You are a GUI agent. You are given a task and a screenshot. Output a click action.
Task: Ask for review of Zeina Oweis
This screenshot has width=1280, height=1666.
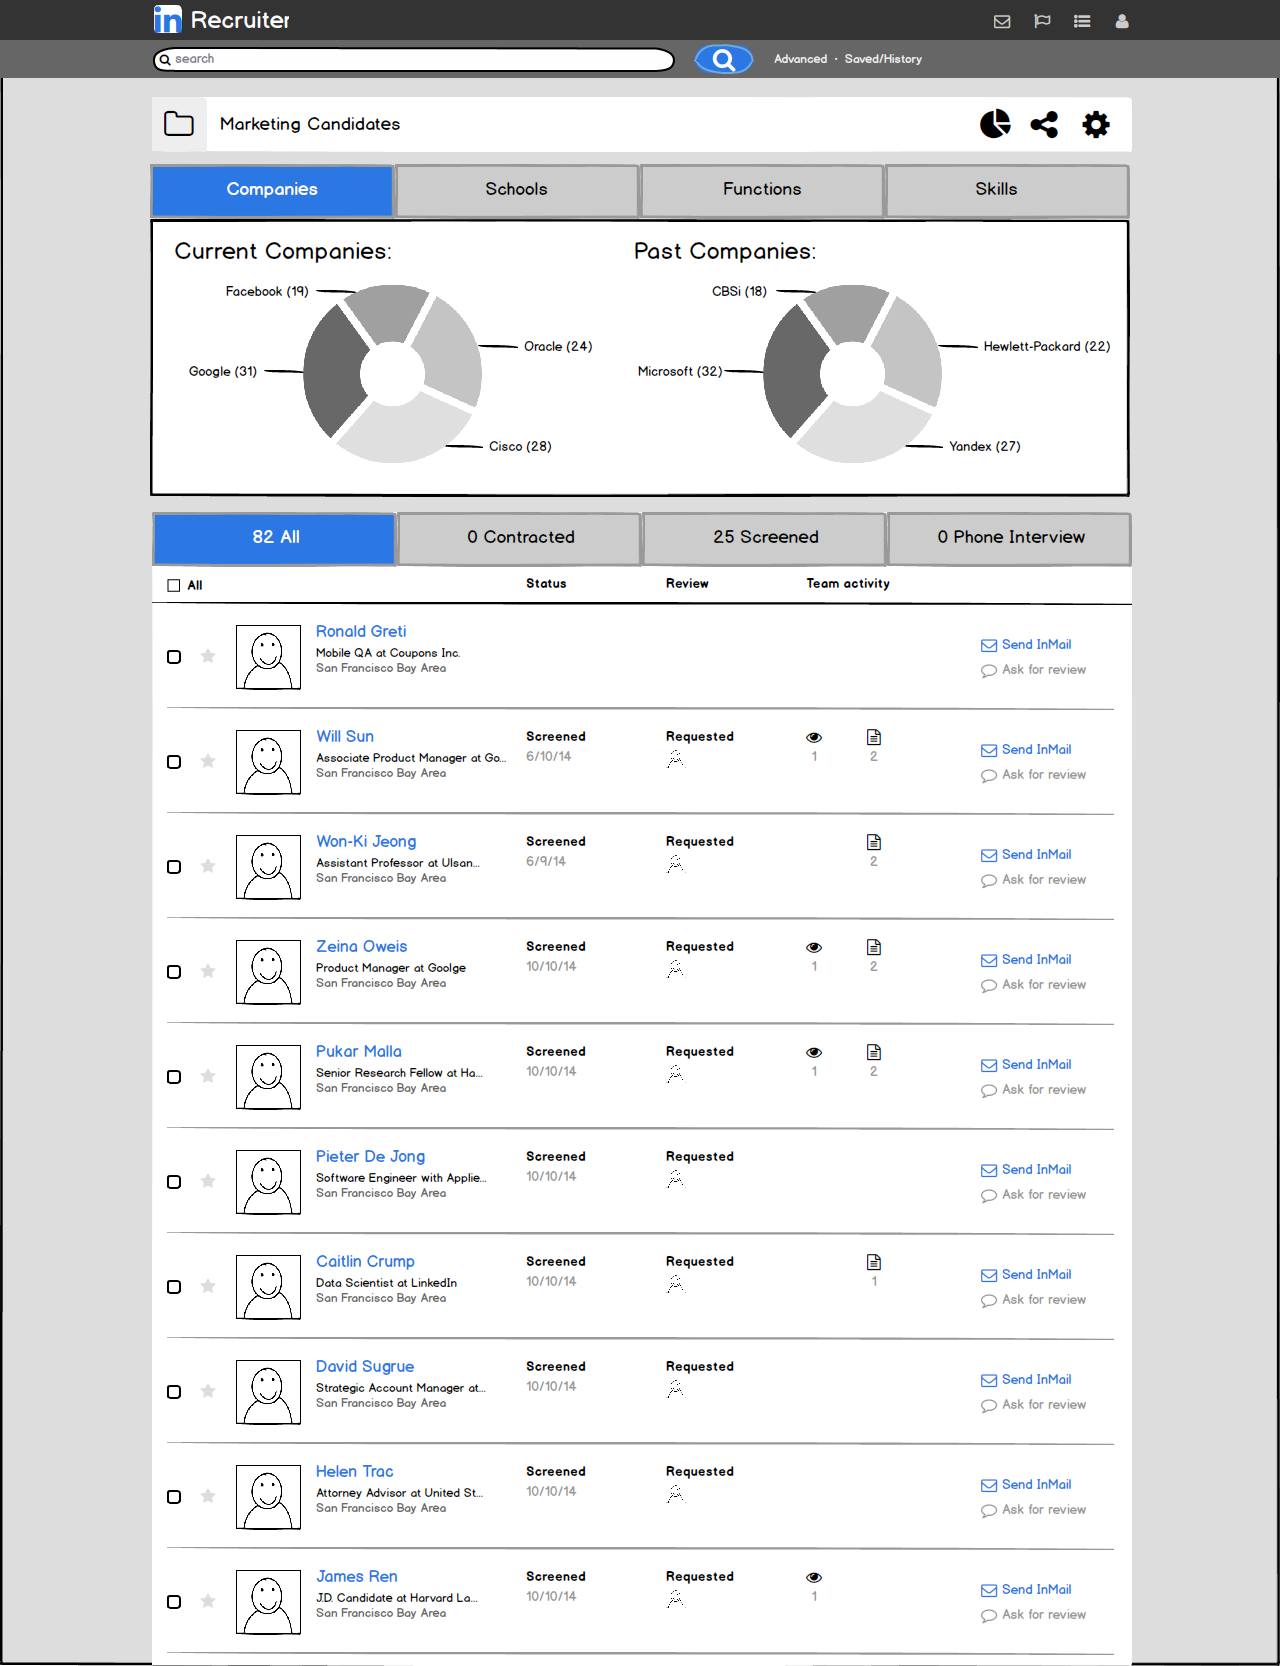(1033, 985)
